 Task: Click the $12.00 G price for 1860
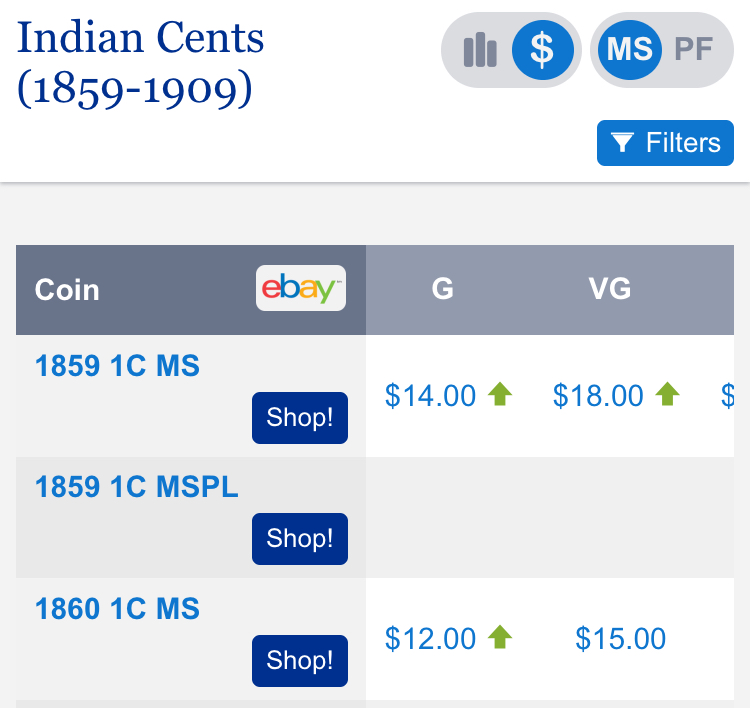tap(430, 639)
